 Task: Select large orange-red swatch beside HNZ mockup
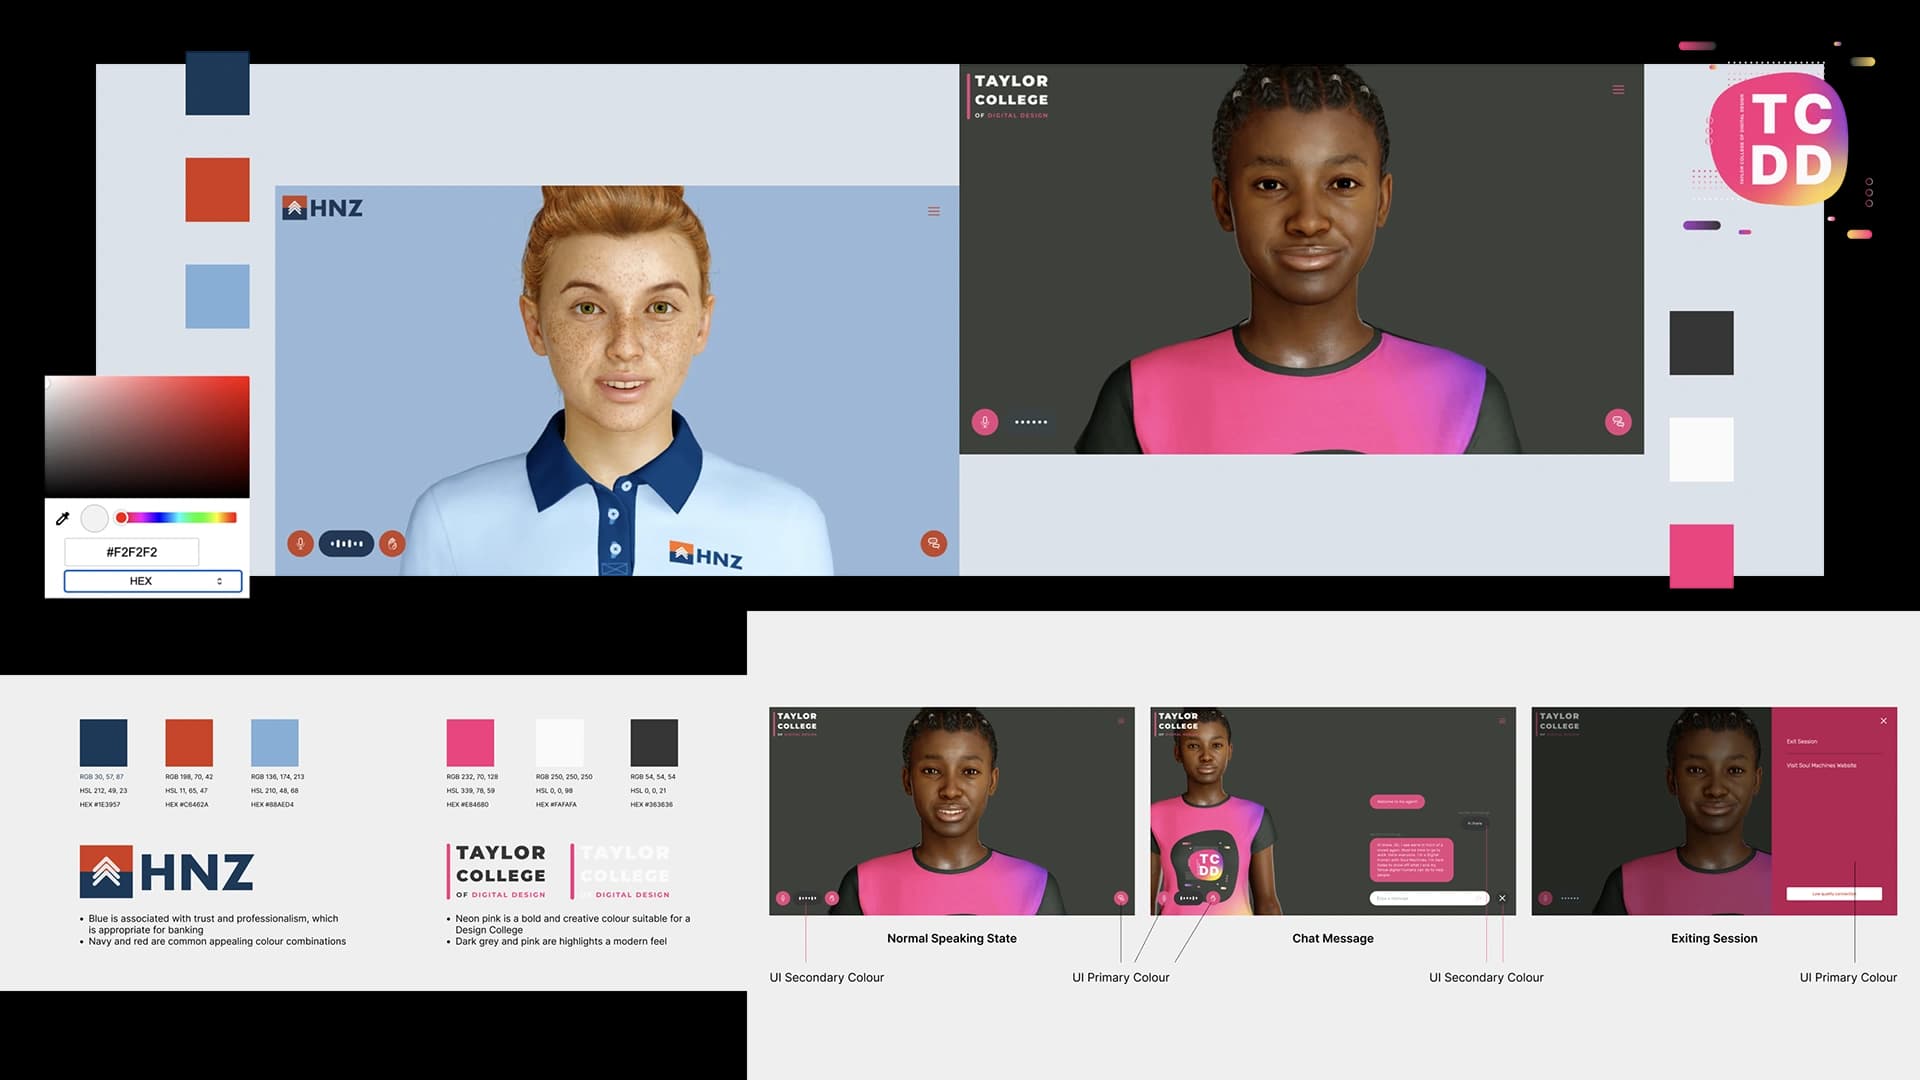point(217,190)
